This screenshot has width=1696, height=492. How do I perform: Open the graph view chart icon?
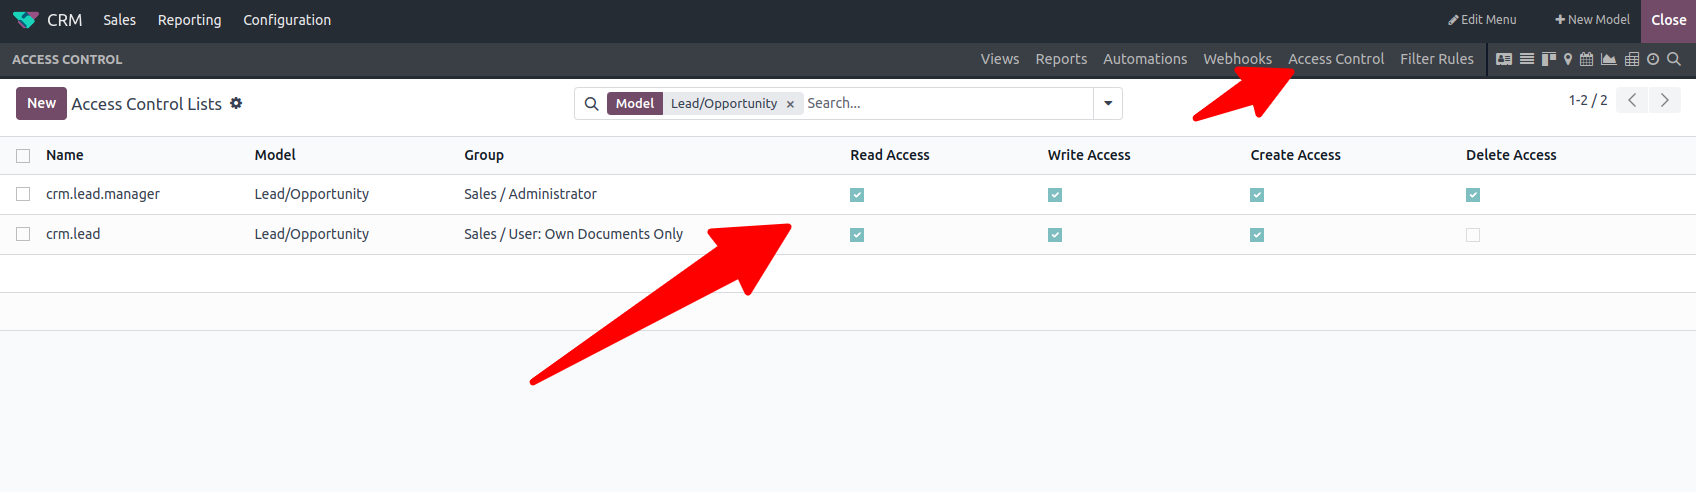pyautogui.click(x=1609, y=59)
